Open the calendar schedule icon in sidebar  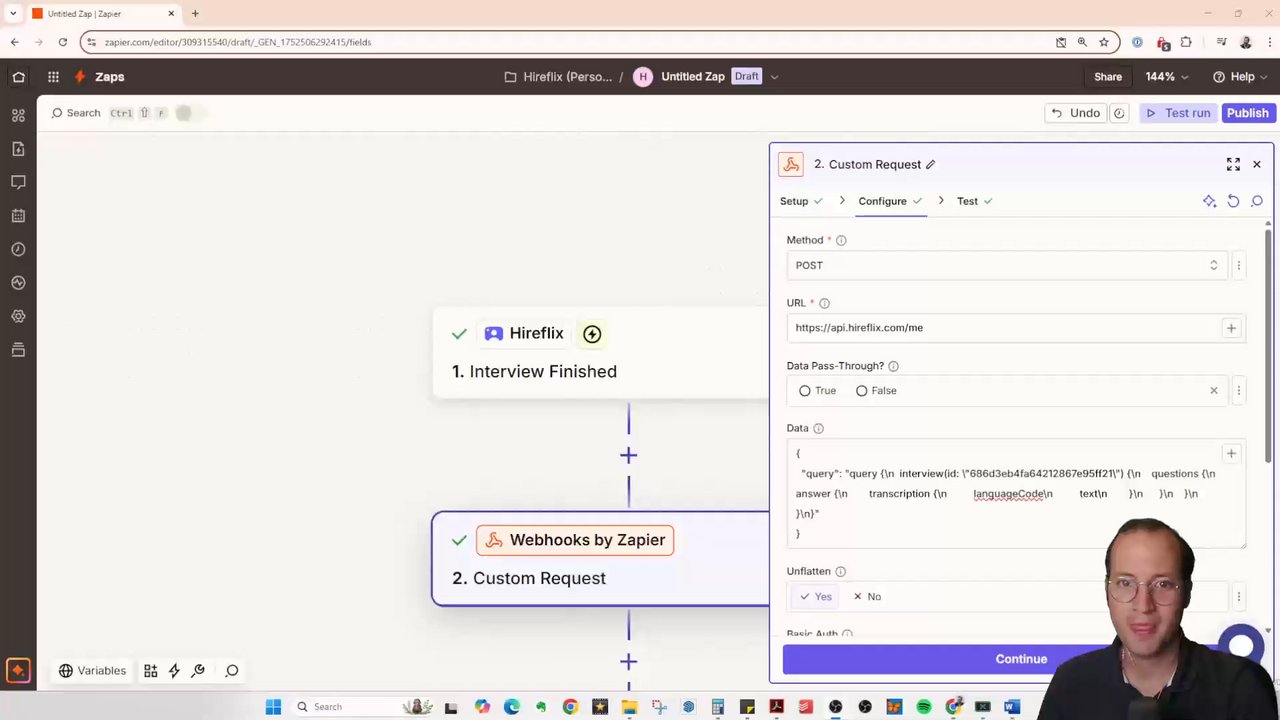[18, 216]
